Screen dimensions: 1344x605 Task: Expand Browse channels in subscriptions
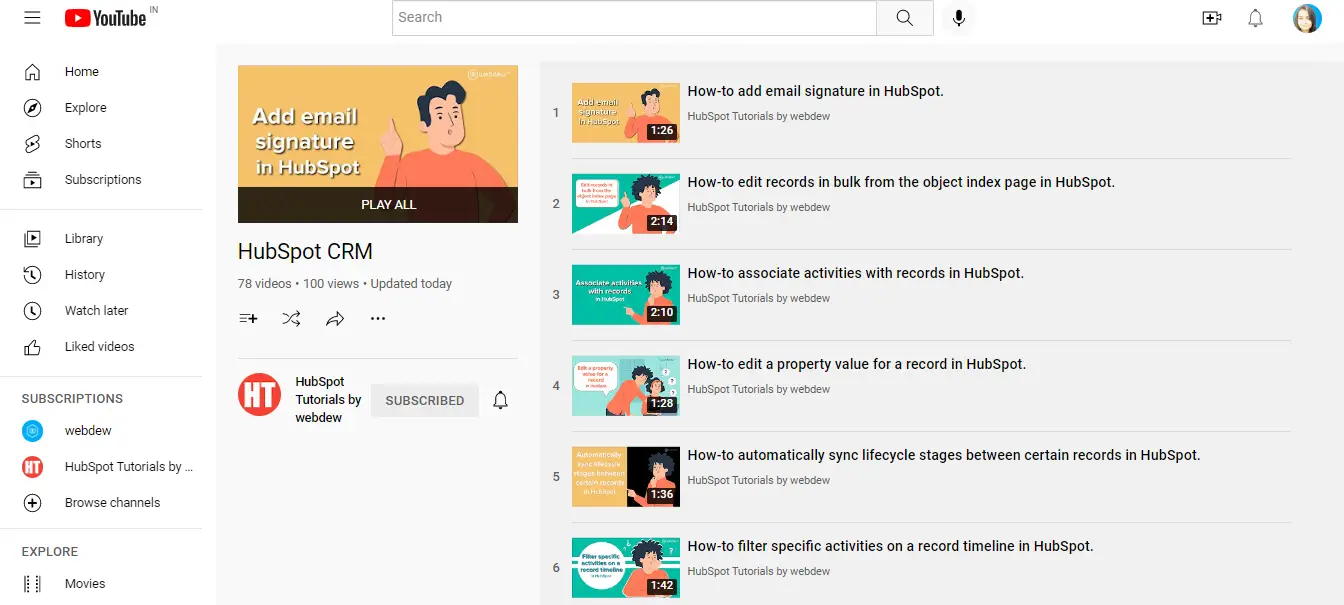point(112,502)
